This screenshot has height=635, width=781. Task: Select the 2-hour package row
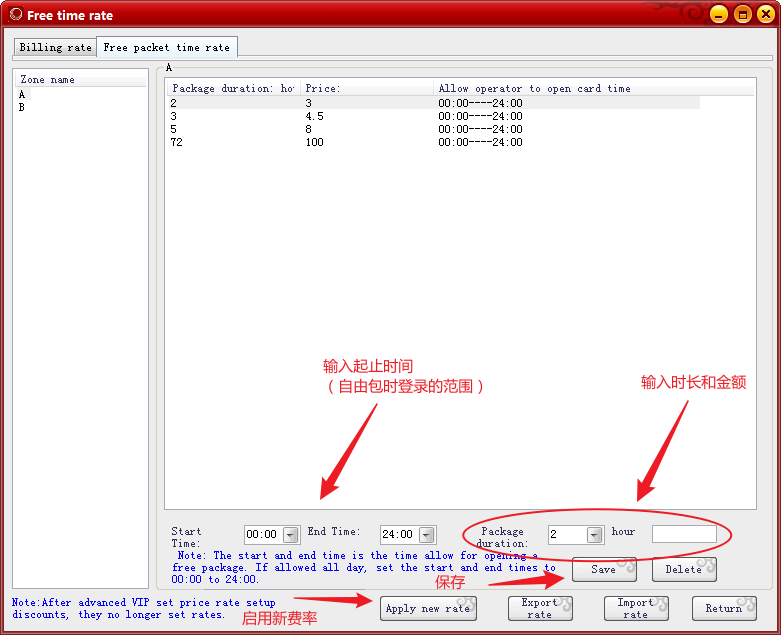[433, 103]
